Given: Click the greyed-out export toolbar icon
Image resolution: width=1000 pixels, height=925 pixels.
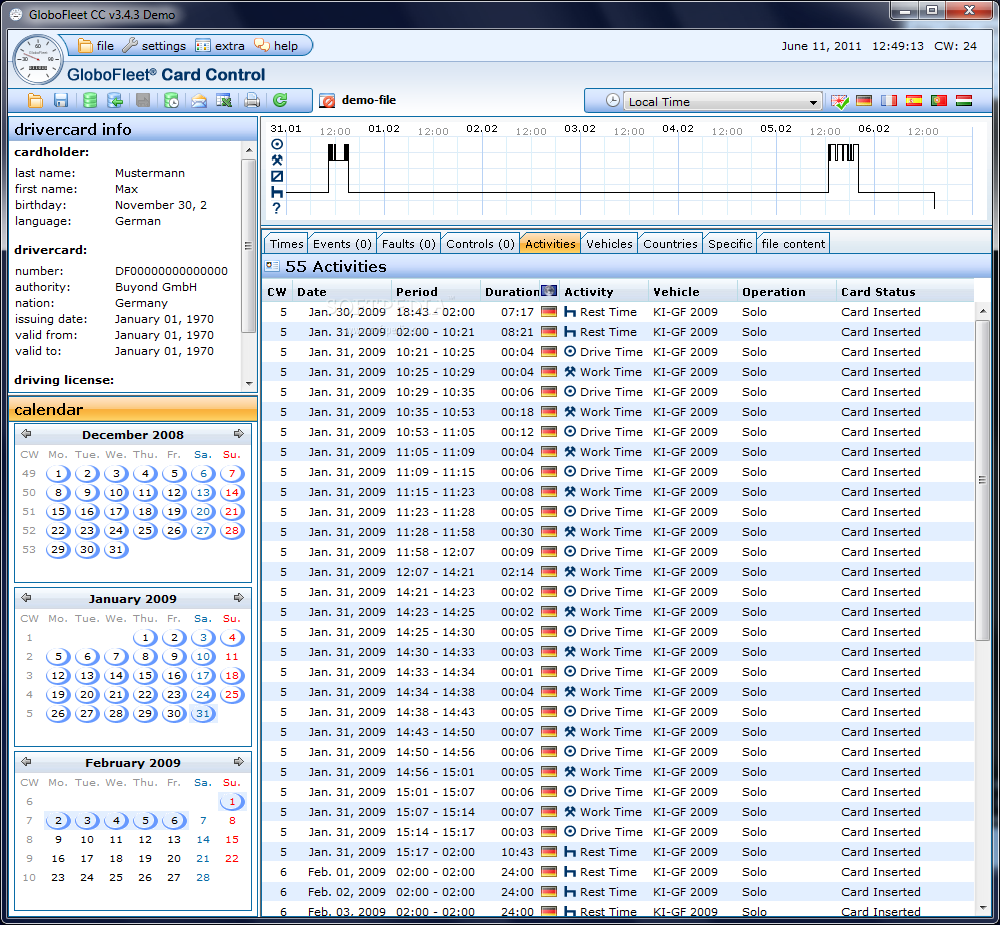Looking at the screenshot, I should pos(143,101).
